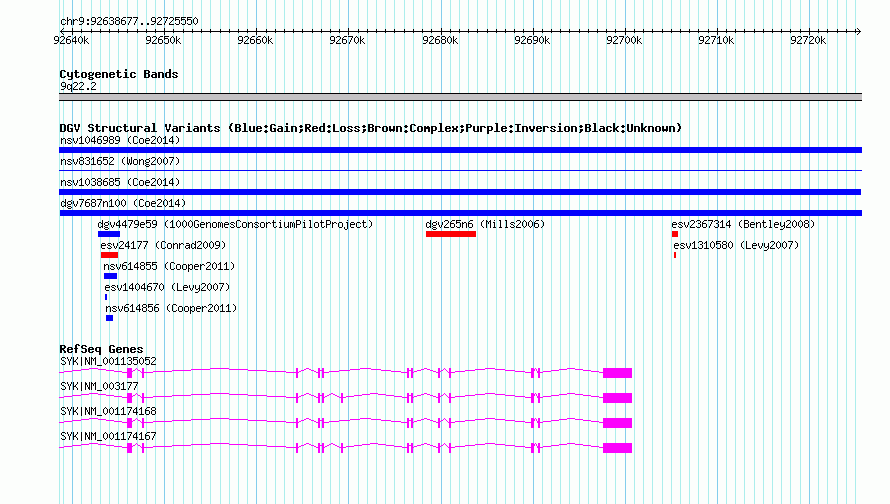Click the tiny blue mark under esv1404670
890x504 pixels.
tap(106, 297)
